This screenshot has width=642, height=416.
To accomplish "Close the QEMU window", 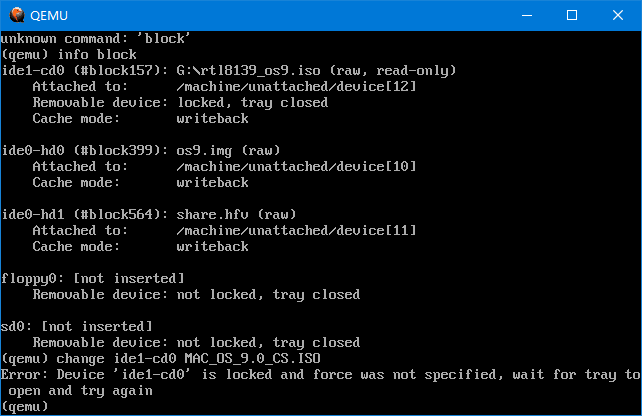I will (618, 16).
